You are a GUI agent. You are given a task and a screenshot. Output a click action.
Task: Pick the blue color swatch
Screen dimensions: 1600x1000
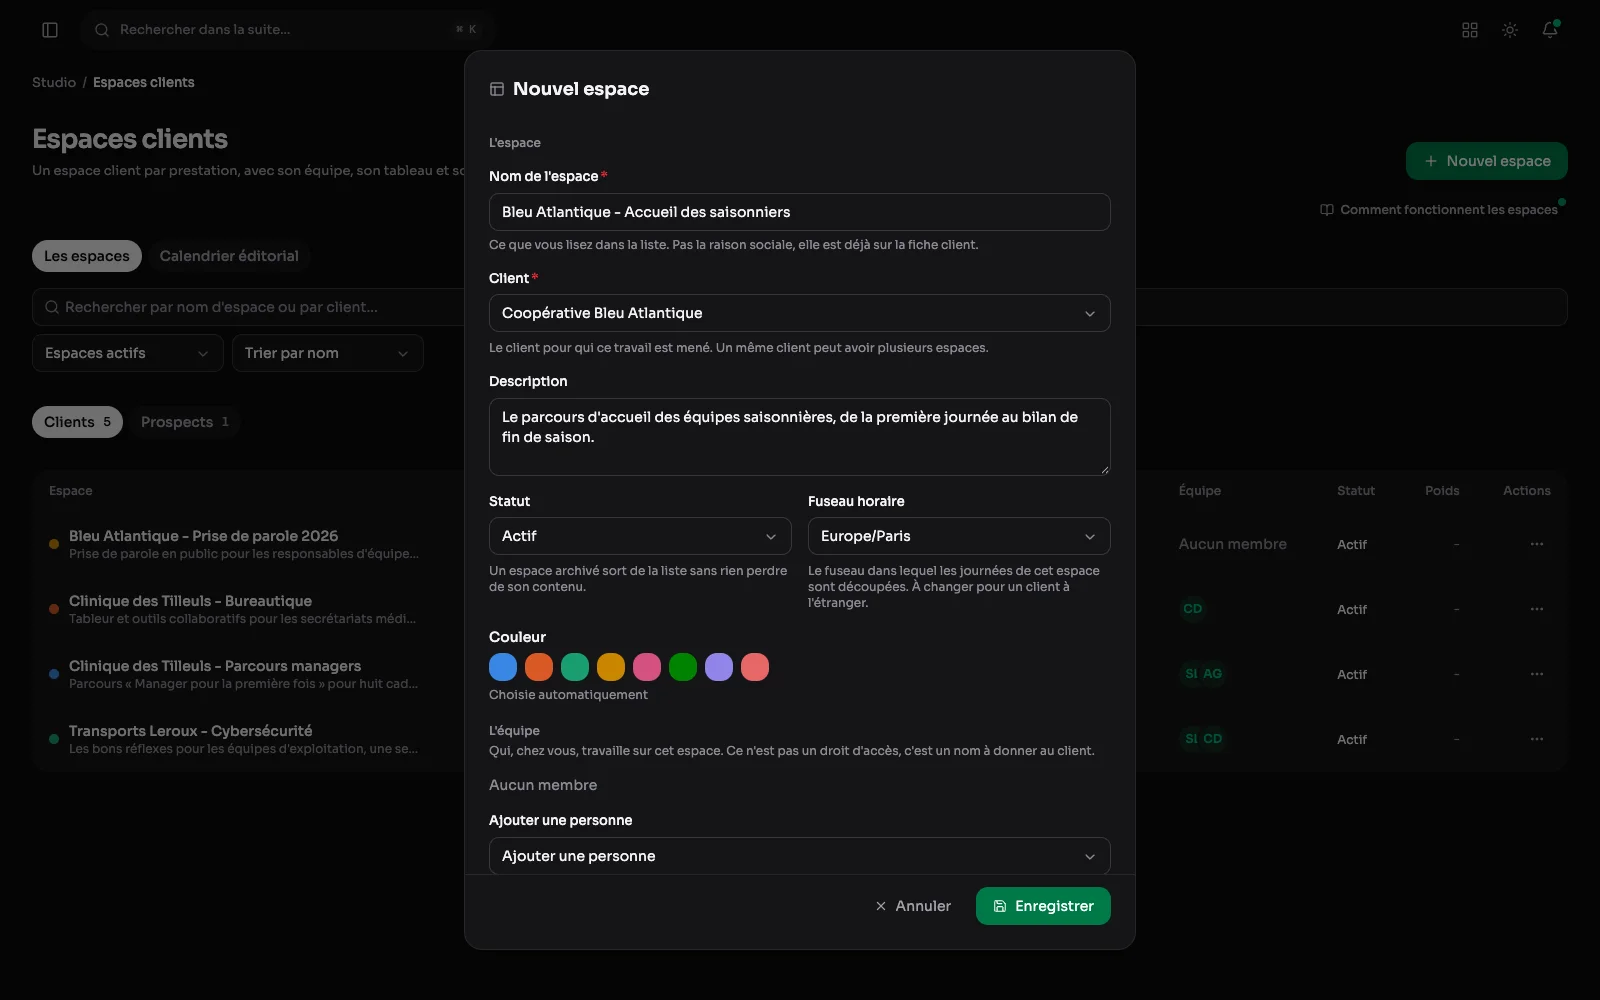[503, 667]
